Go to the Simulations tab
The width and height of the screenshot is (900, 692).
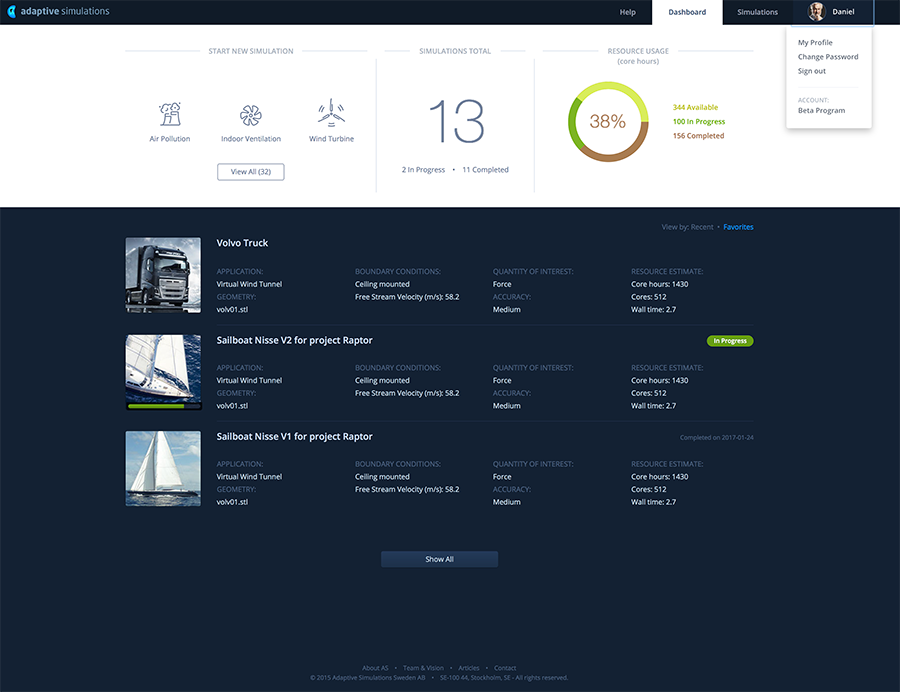[757, 12]
